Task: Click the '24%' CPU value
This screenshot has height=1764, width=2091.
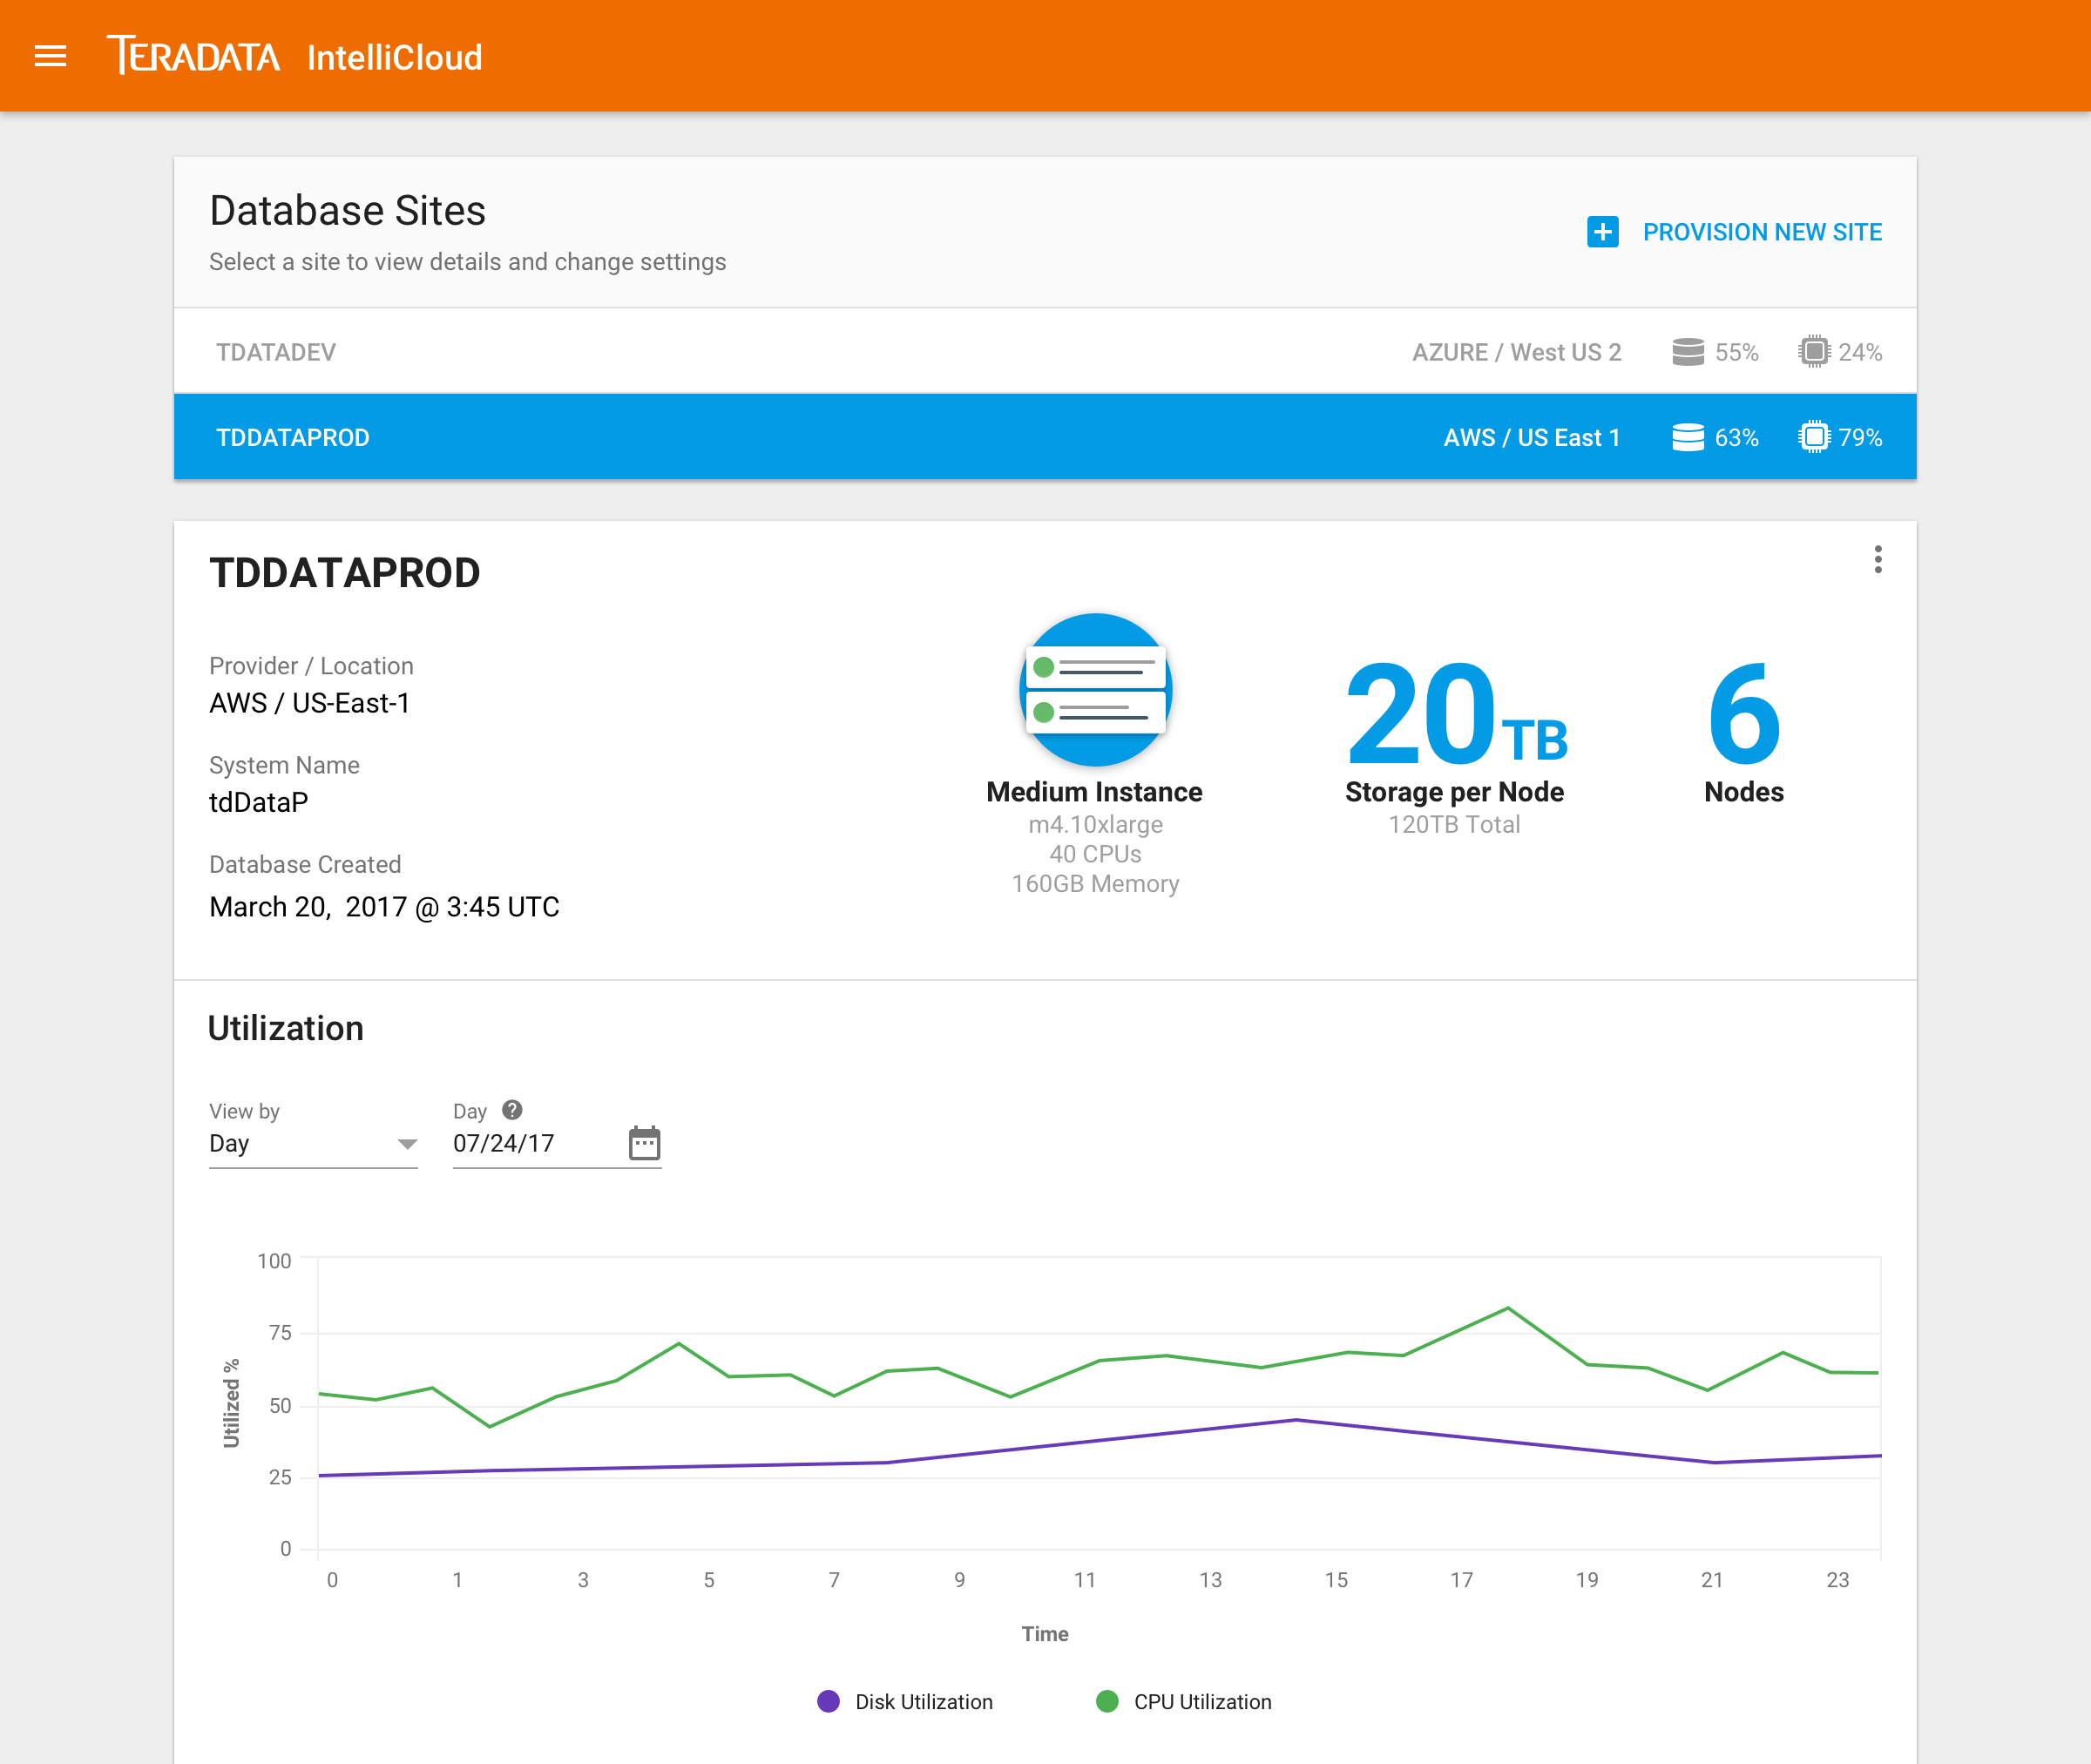Action: (1860, 352)
